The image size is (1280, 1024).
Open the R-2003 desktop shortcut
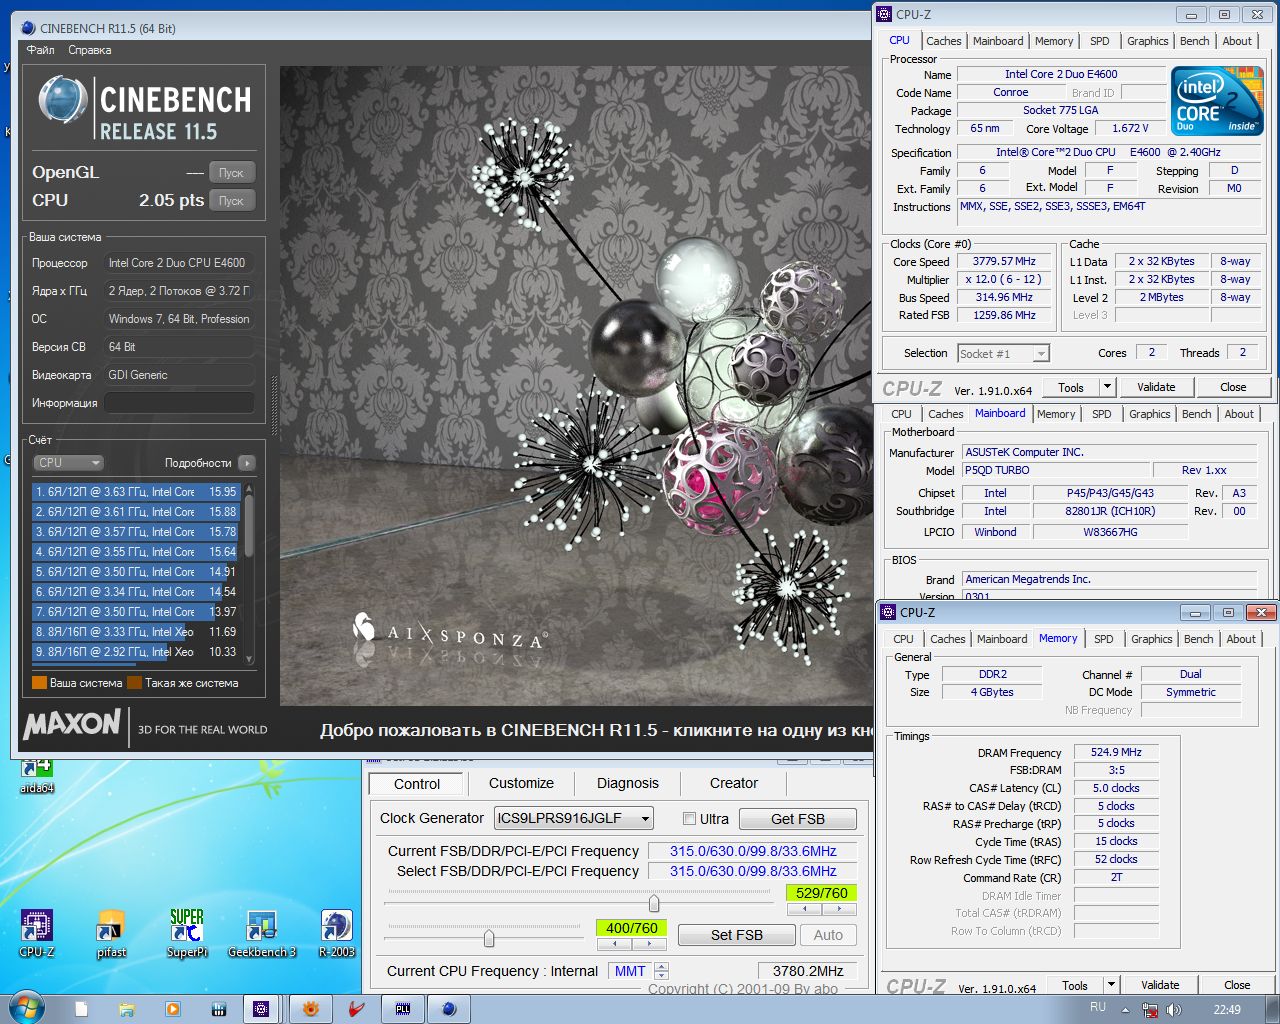pos(337,933)
